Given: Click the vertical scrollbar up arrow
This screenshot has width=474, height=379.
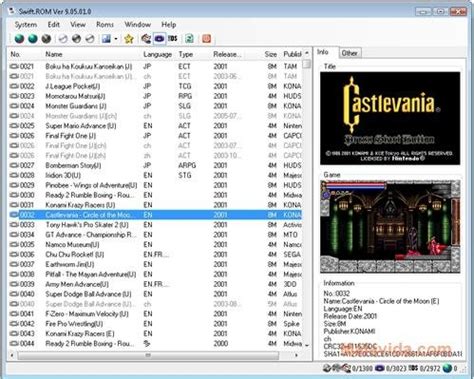Looking at the screenshot, I should pyautogui.click(x=307, y=53).
